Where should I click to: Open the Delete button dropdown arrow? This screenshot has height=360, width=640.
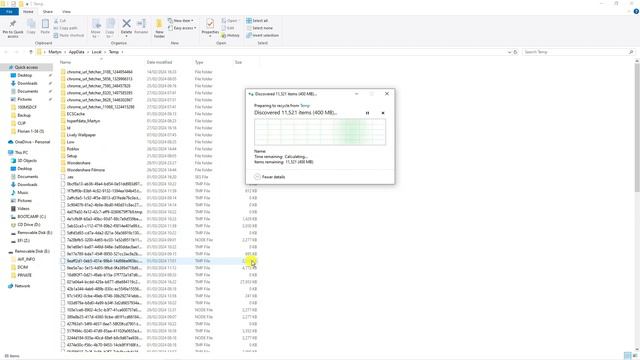coord(127,36)
